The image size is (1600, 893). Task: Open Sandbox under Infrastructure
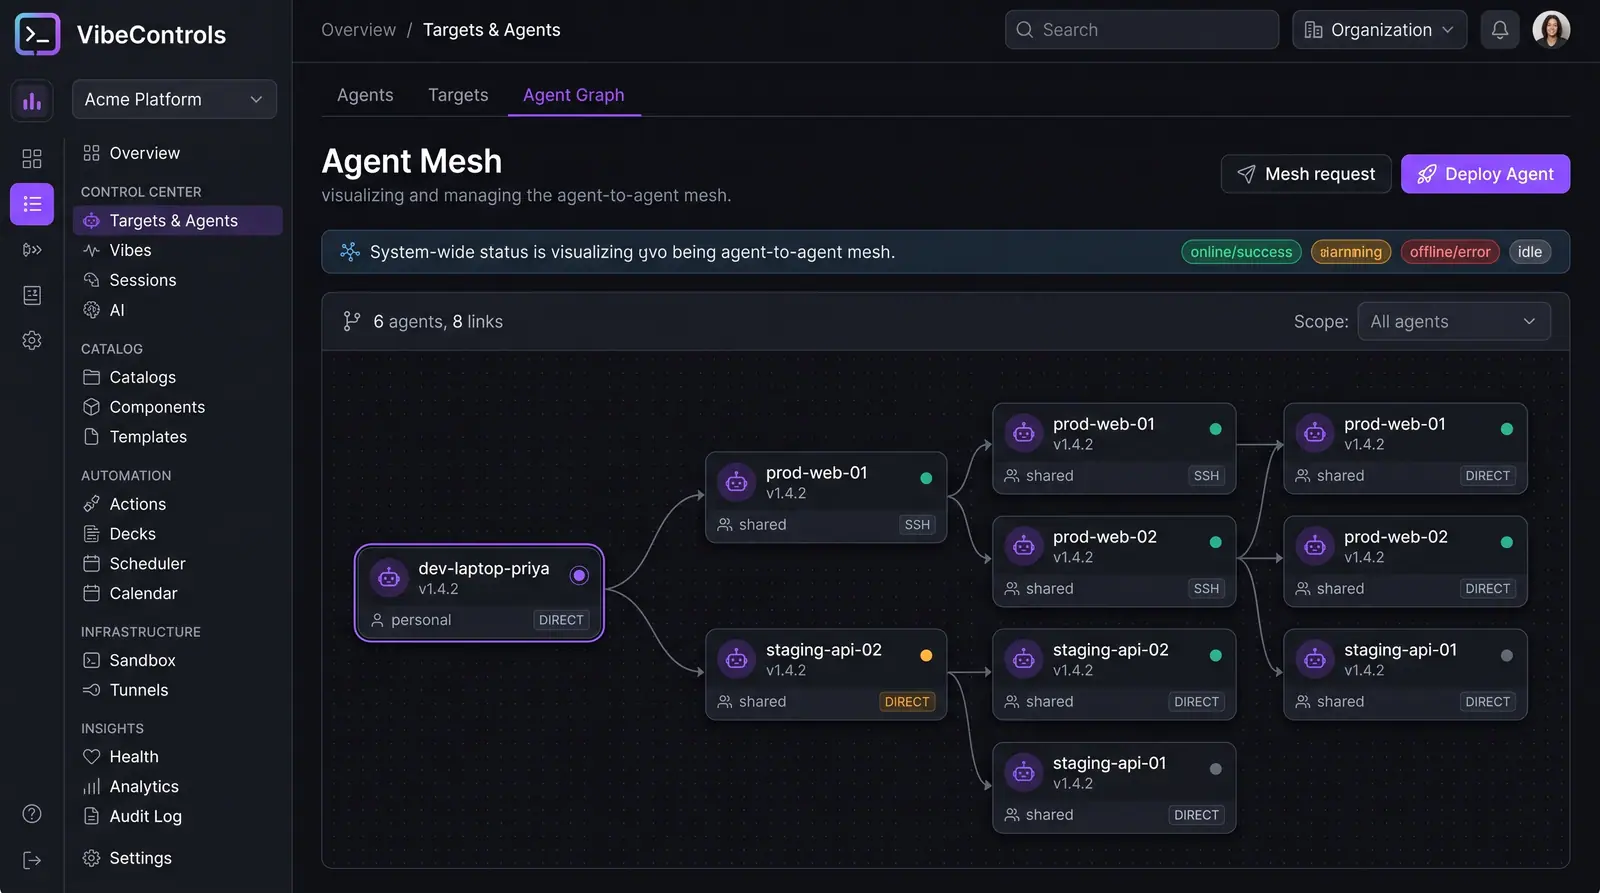point(177,660)
